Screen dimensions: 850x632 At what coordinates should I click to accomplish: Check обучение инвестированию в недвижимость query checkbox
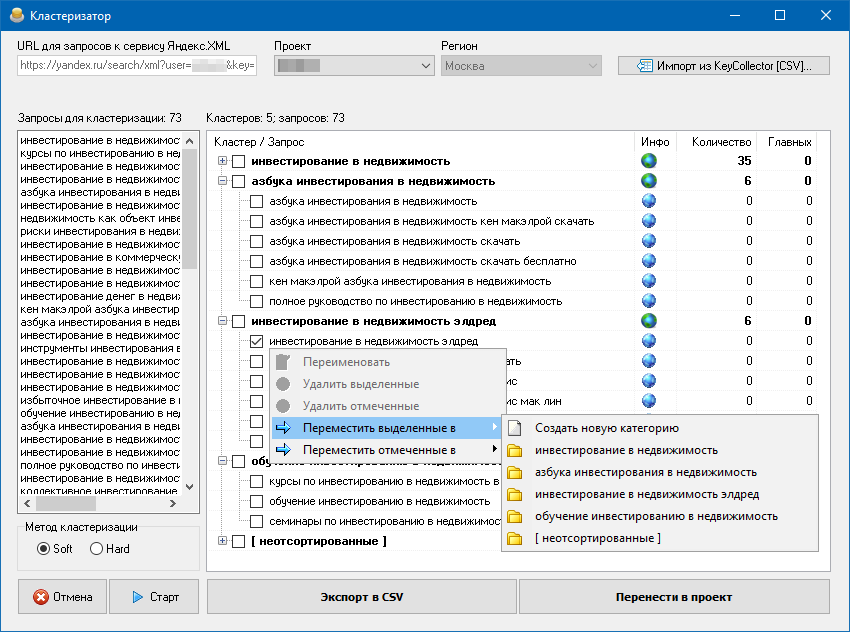point(256,502)
